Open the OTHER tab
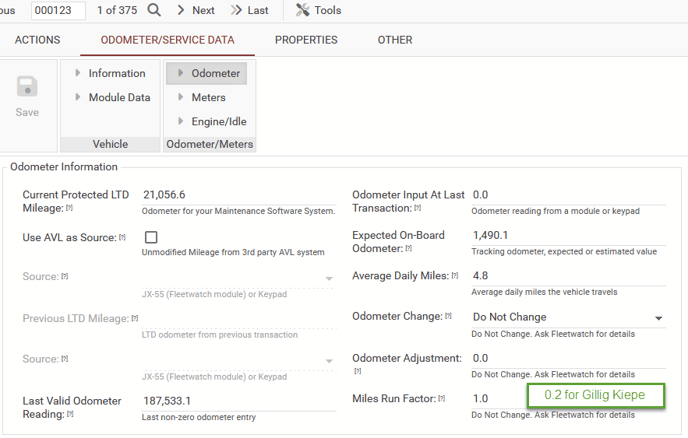Viewport: 688px width, 438px height. [x=395, y=40]
